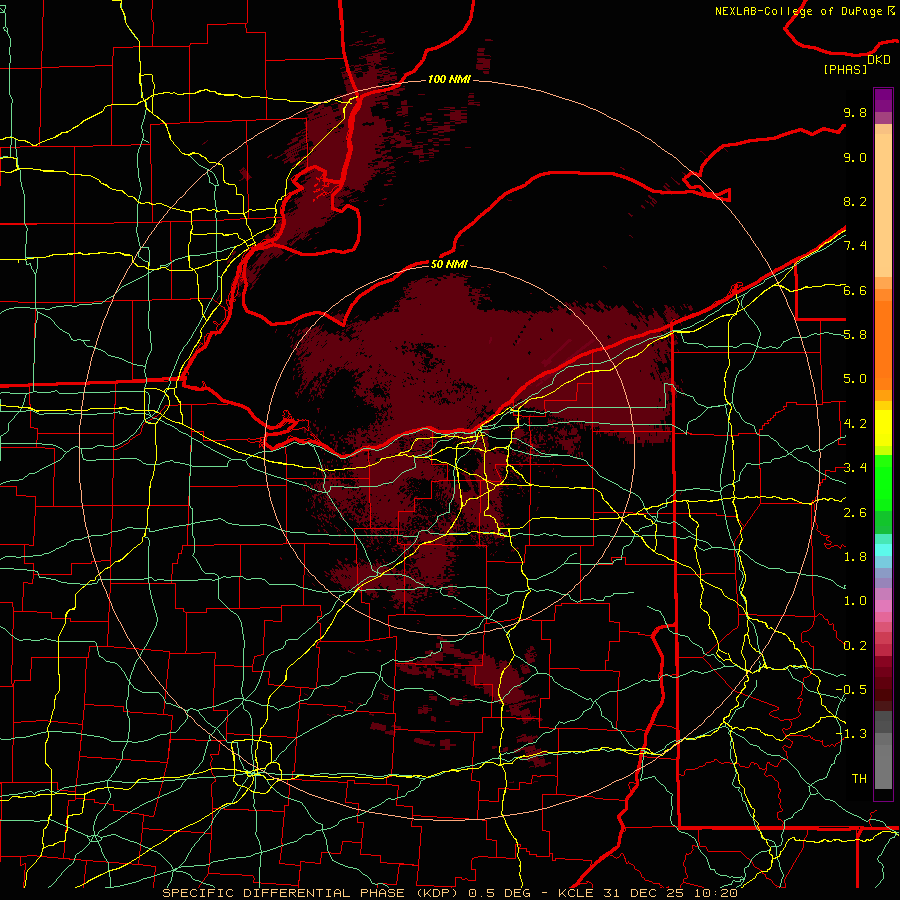Select the 8.2 value on the scale
Screen dimensions: 900x900
(x=855, y=201)
